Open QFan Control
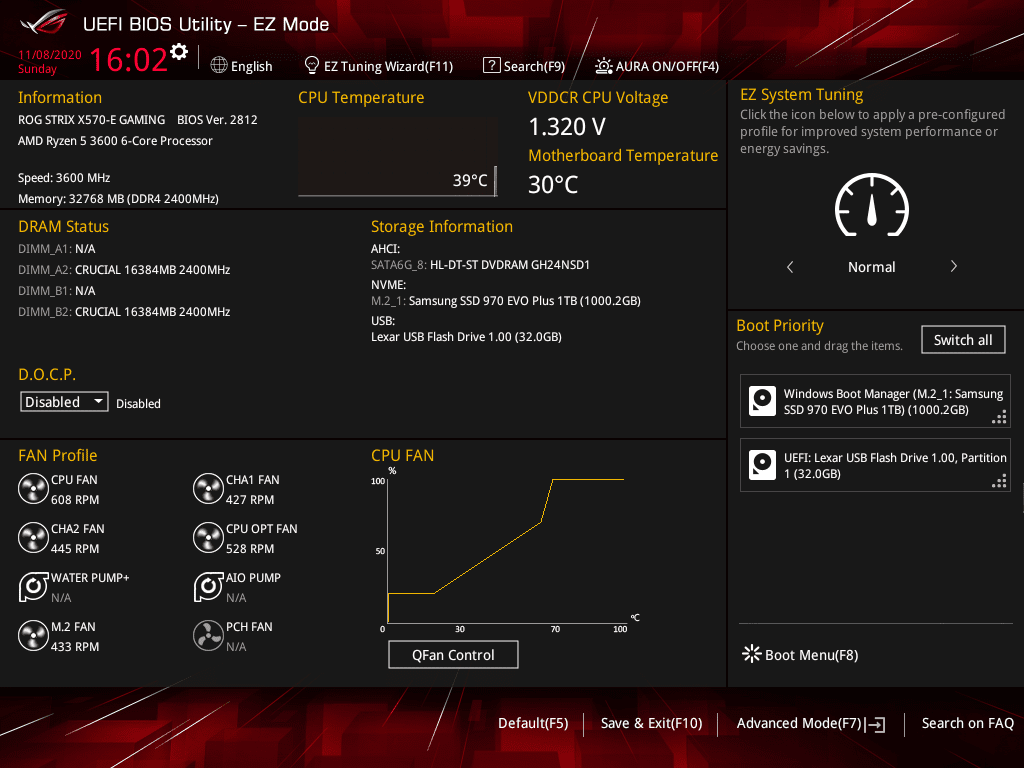 click(x=453, y=654)
